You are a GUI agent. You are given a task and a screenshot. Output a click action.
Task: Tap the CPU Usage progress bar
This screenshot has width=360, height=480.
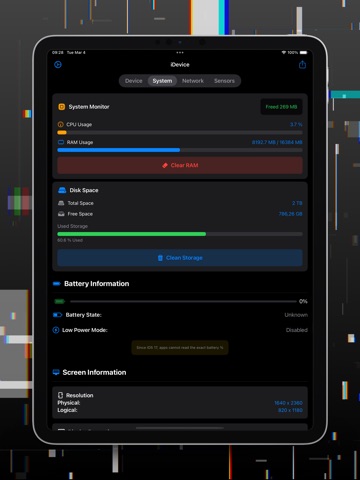[x=180, y=132]
